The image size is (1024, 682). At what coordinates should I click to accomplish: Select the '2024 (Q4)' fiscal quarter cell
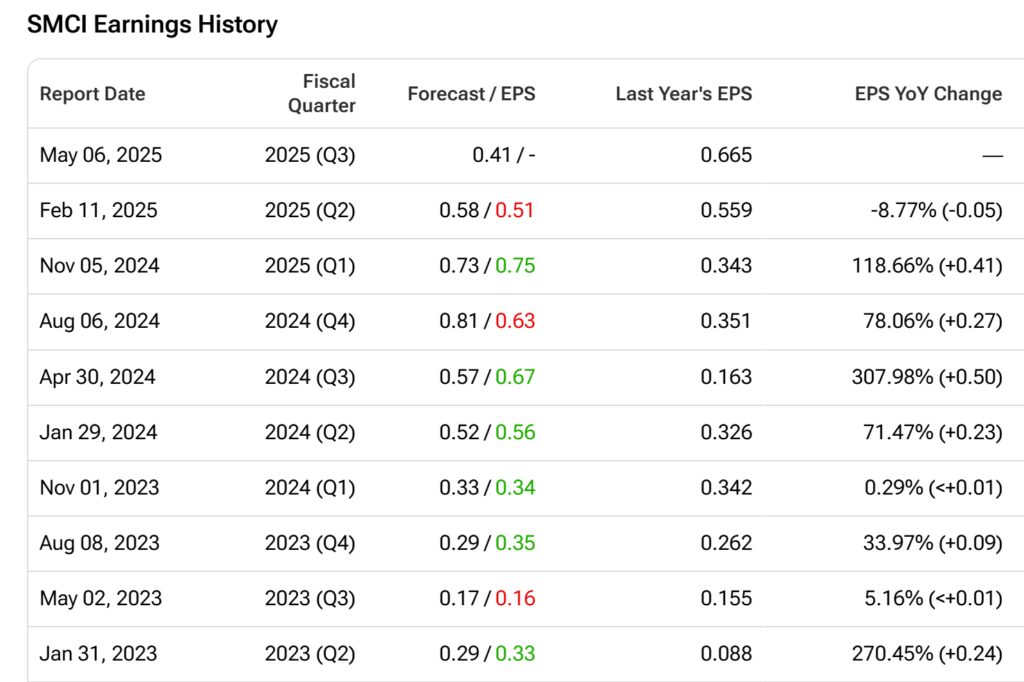(310, 321)
